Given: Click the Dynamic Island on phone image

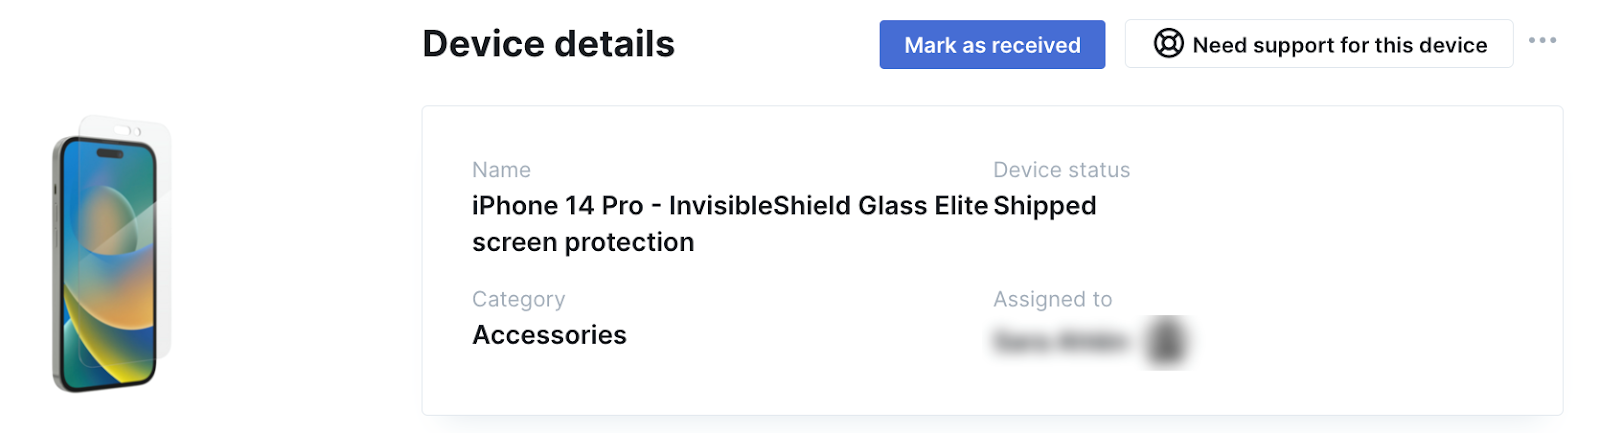Looking at the screenshot, I should [110, 154].
